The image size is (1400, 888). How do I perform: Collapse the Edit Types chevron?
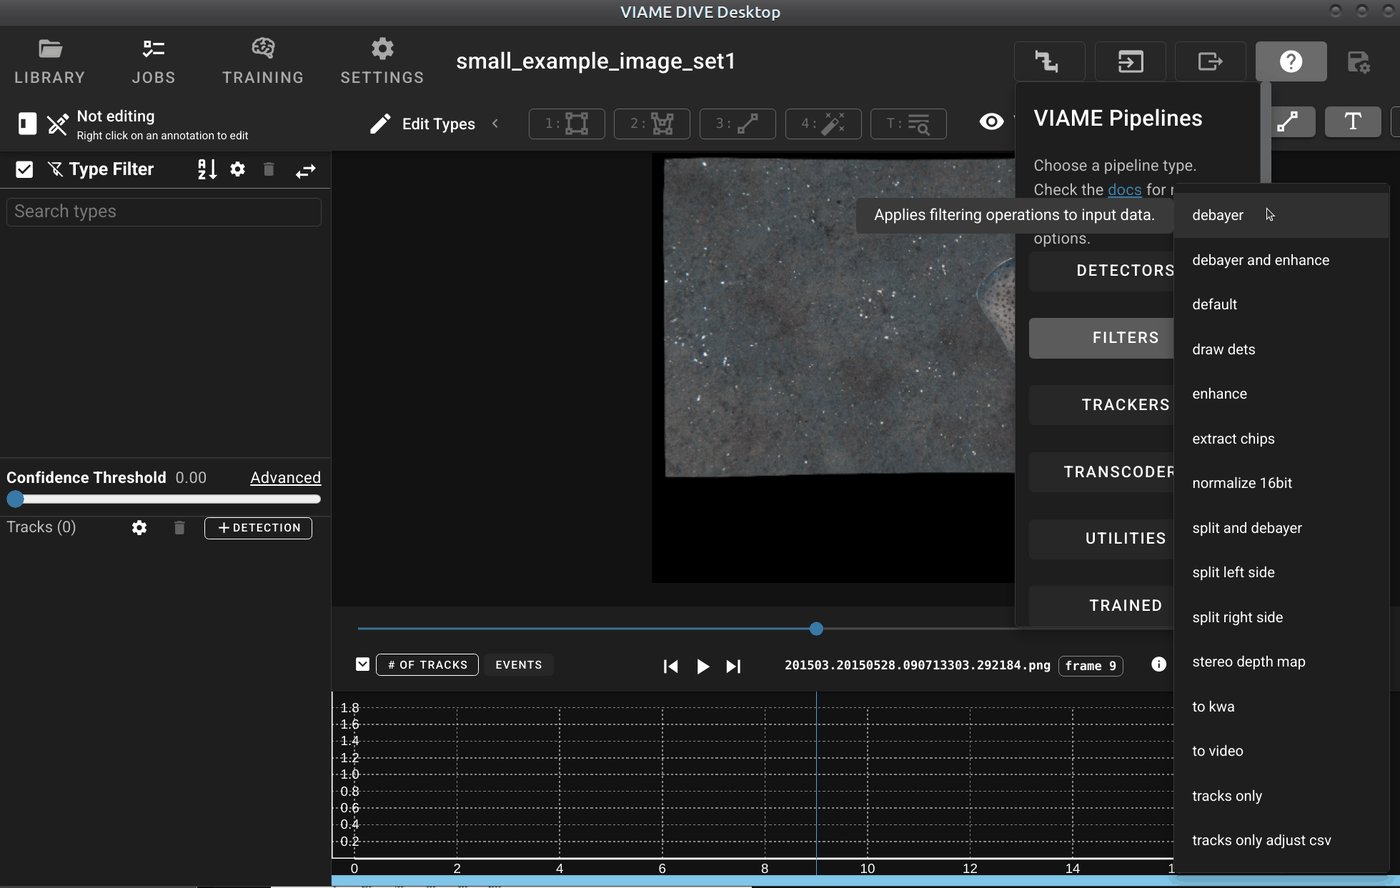pos(495,123)
